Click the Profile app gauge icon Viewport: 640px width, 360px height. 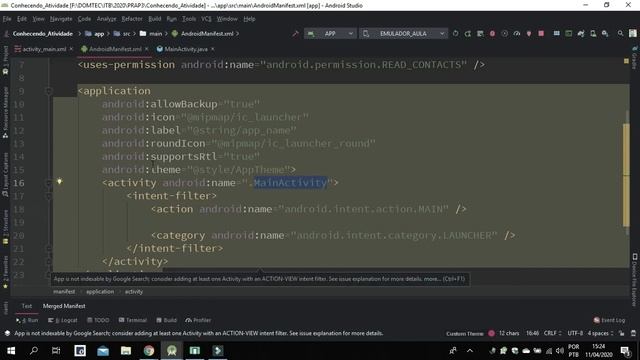tap(517, 33)
